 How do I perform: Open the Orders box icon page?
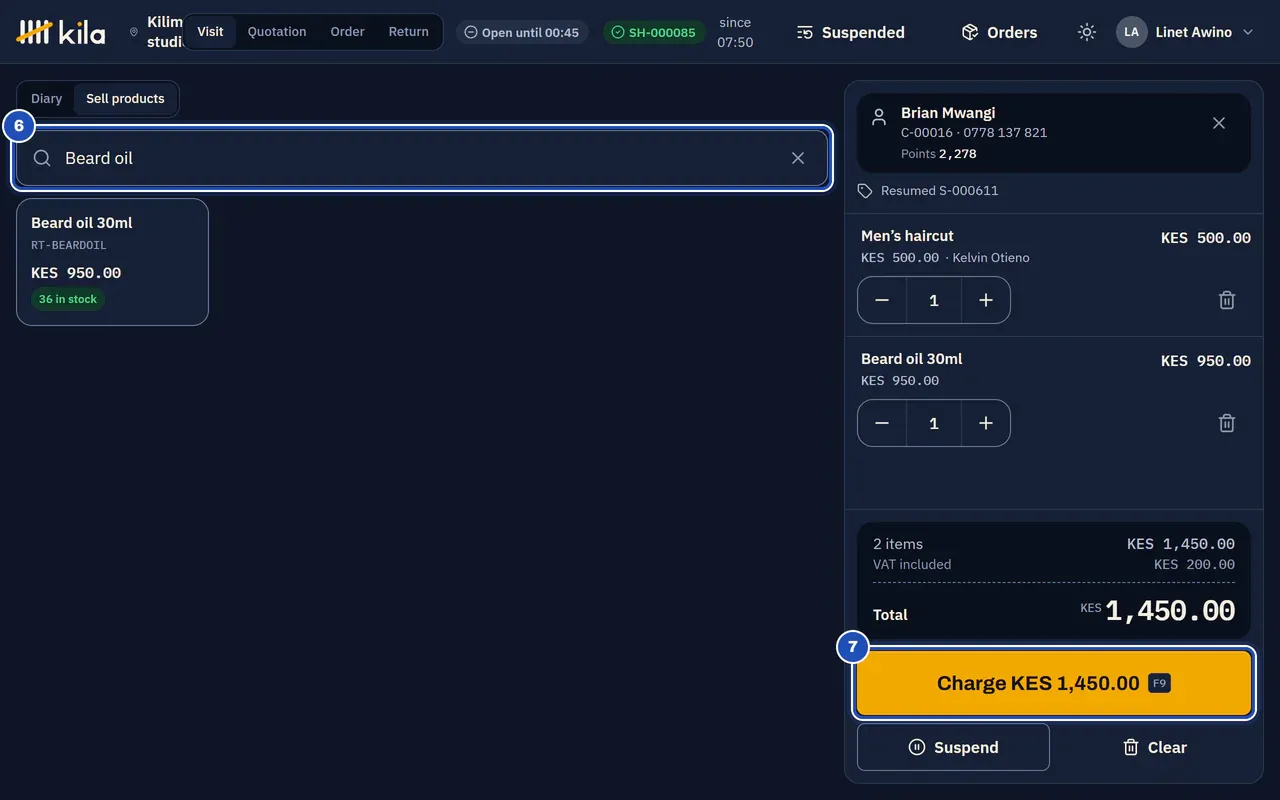(x=999, y=32)
